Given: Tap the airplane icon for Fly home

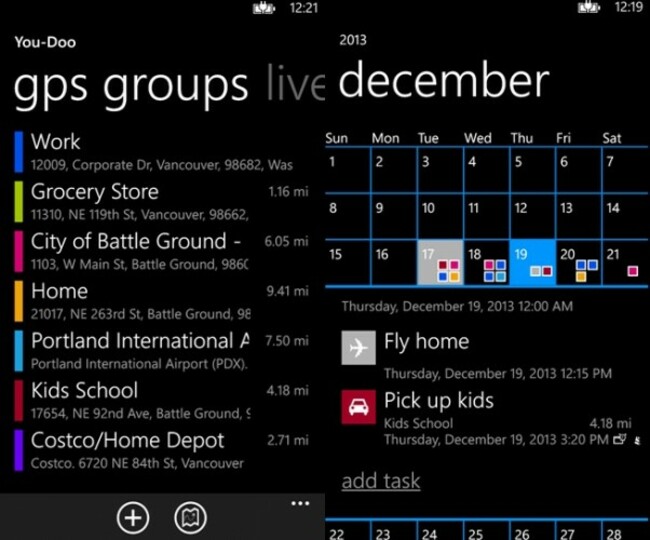Looking at the screenshot, I should point(359,347).
